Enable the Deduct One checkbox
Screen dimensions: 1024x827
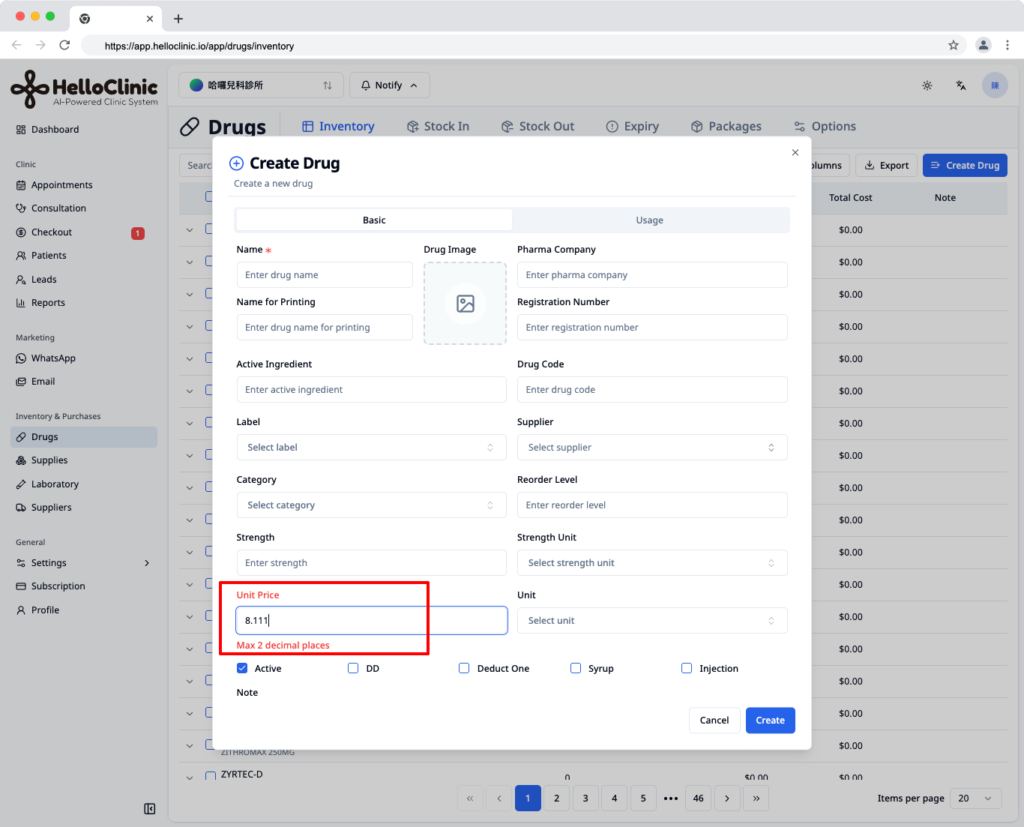pyautogui.click(x=464, y=668)
